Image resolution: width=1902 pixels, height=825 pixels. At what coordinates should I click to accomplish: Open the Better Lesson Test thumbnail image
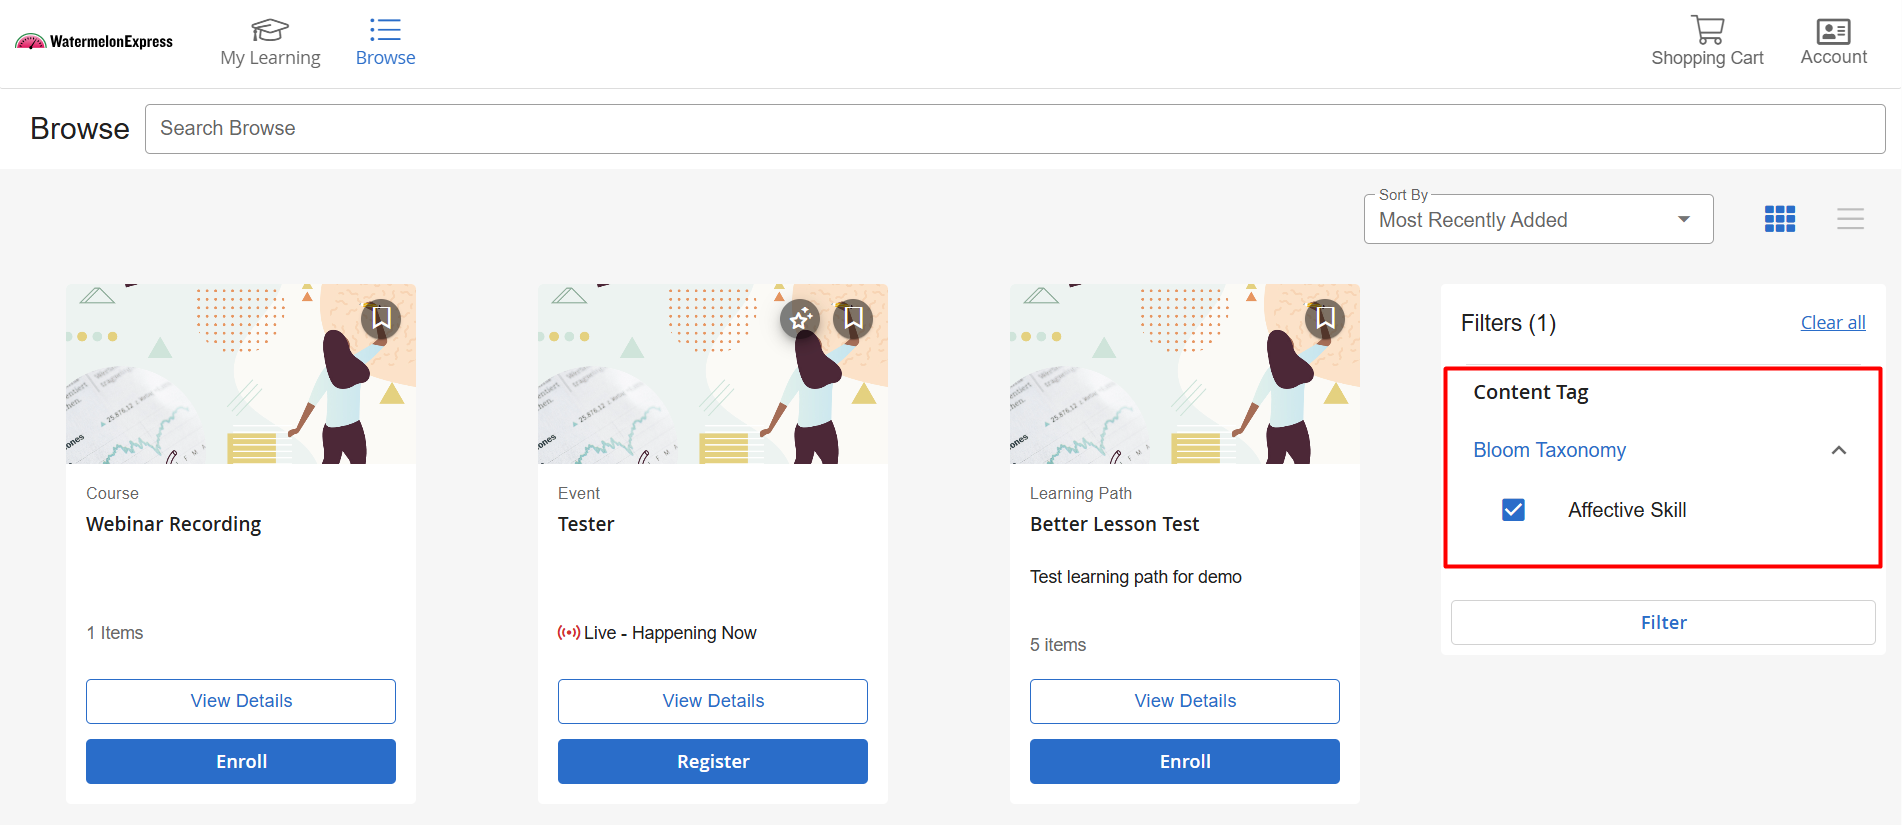pos(1185,374)
